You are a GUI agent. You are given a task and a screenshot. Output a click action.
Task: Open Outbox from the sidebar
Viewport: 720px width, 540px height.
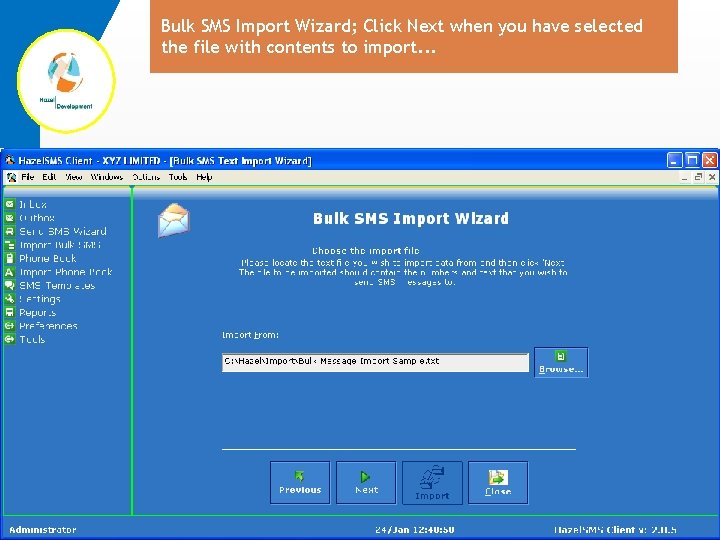coord(37,218)
